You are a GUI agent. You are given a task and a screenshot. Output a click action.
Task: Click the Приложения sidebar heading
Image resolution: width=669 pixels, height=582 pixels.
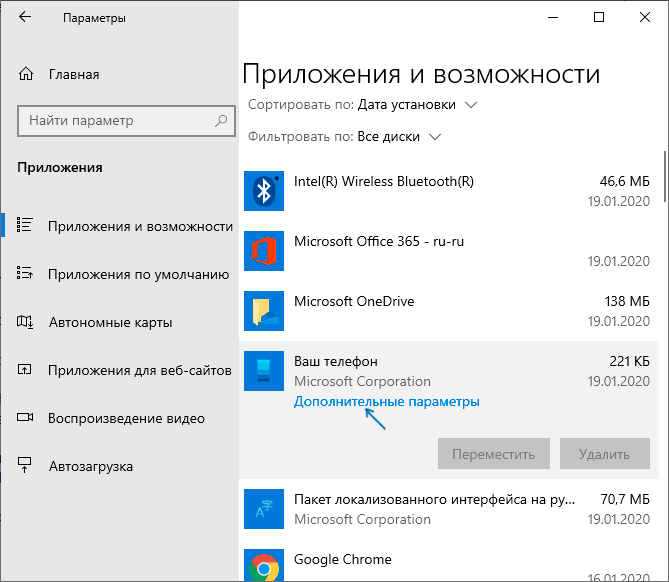point(60,168)
